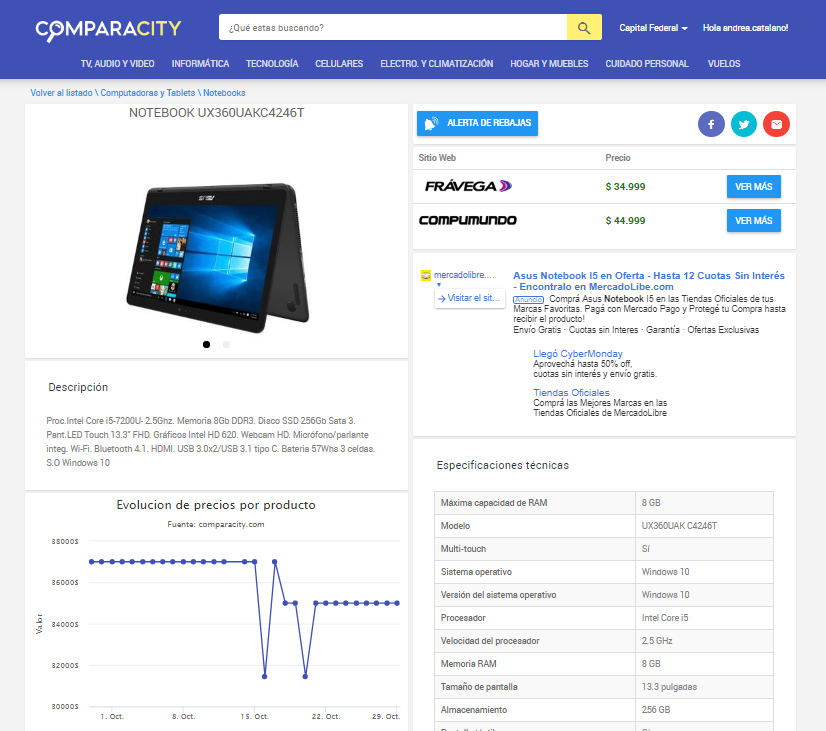
Task: Click the $ 34.999 Frávega price
Action: pos(625,186)
